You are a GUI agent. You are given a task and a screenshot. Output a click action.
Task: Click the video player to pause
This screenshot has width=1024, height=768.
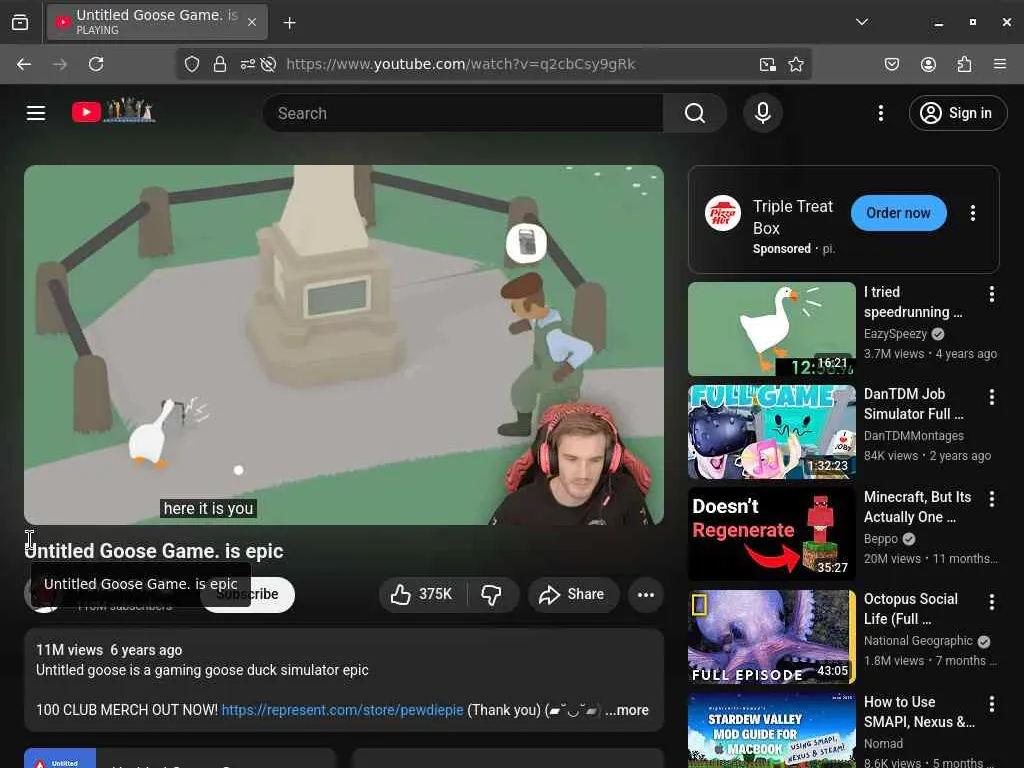click(344, 345)
